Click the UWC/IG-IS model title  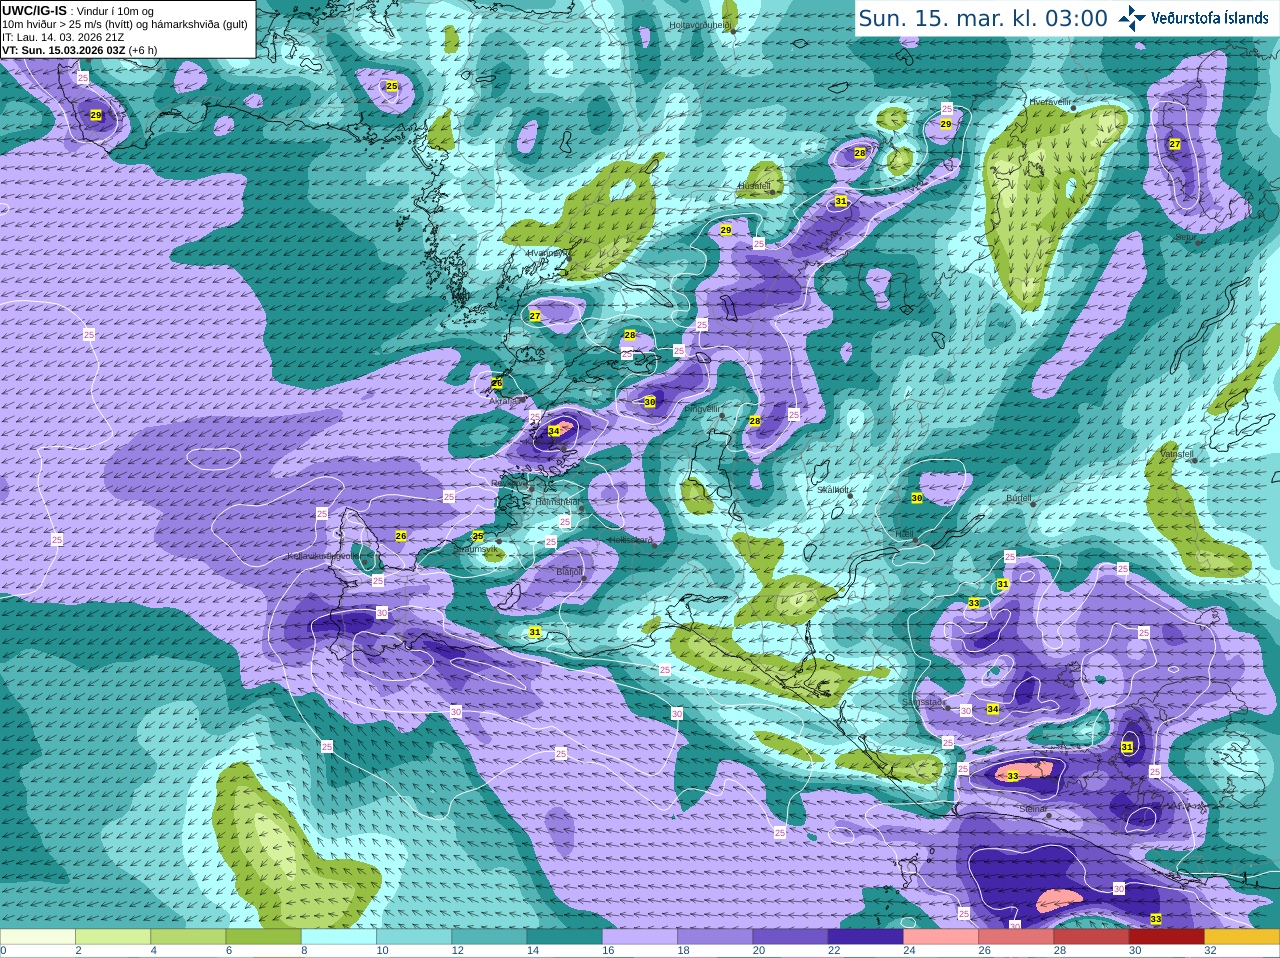click(34, 10)
